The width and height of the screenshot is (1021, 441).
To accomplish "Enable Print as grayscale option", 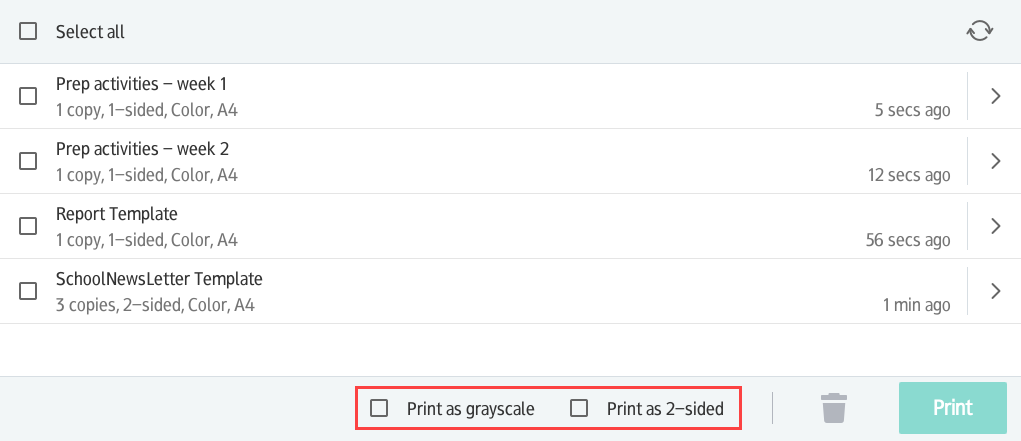I will point(379,408).
